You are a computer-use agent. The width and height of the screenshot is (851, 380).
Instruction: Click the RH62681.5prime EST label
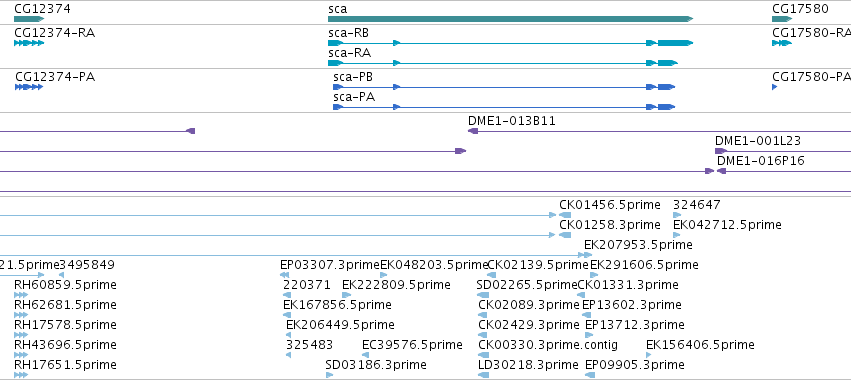click(x=65, y=305)
